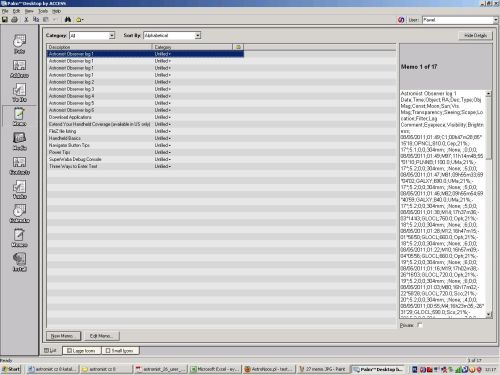Click the Find binoculars icon
Viewport: 500px width, 375px height.
[x=68, y=20]
